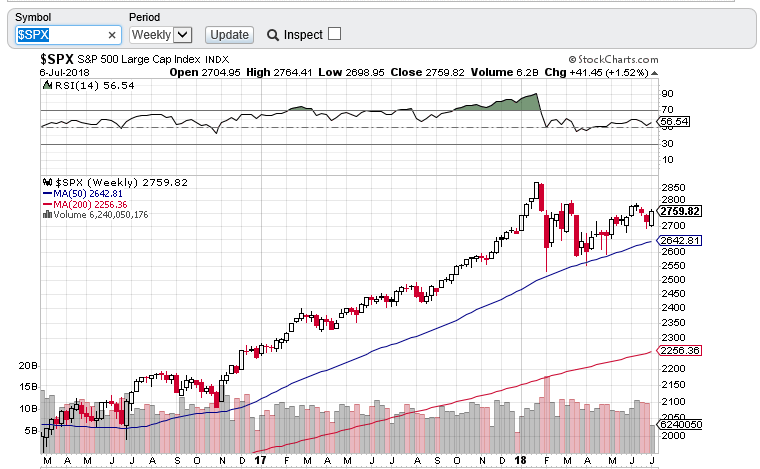This screenshot has height=469, width=760.
Task: Click the Symbol input field containing $SPX
Action: pyautogui.click(x=68, y=35)
